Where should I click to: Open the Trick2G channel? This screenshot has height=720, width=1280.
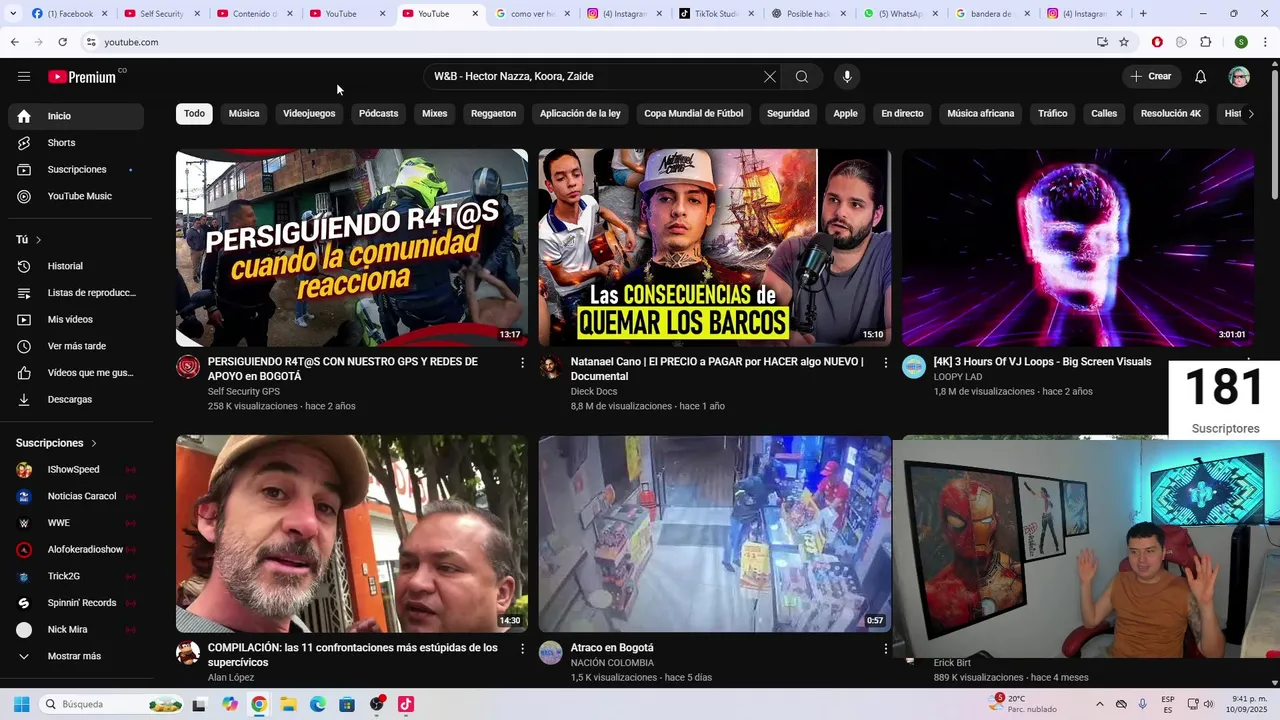76,576
